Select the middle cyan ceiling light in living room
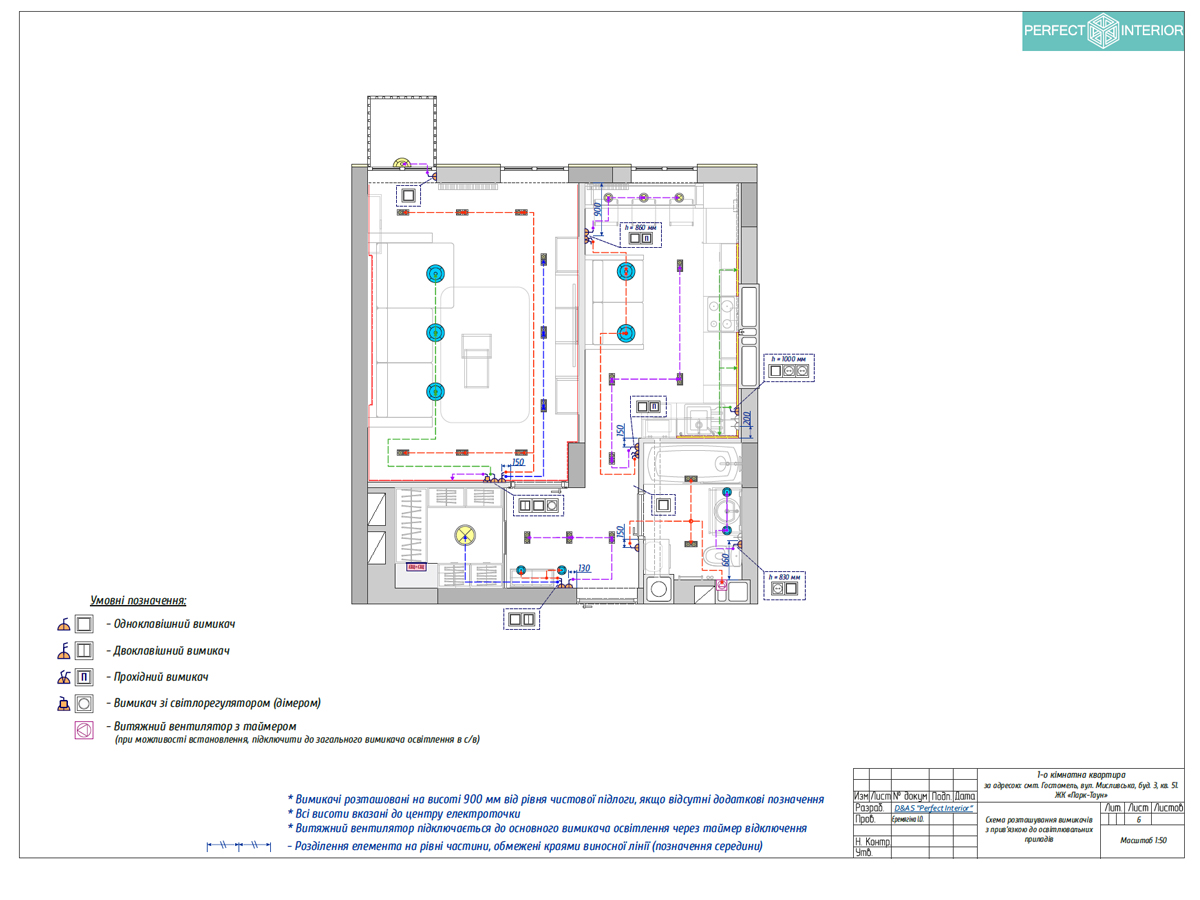The height and width of the screenshot is (900, 1200). (434, 332)
